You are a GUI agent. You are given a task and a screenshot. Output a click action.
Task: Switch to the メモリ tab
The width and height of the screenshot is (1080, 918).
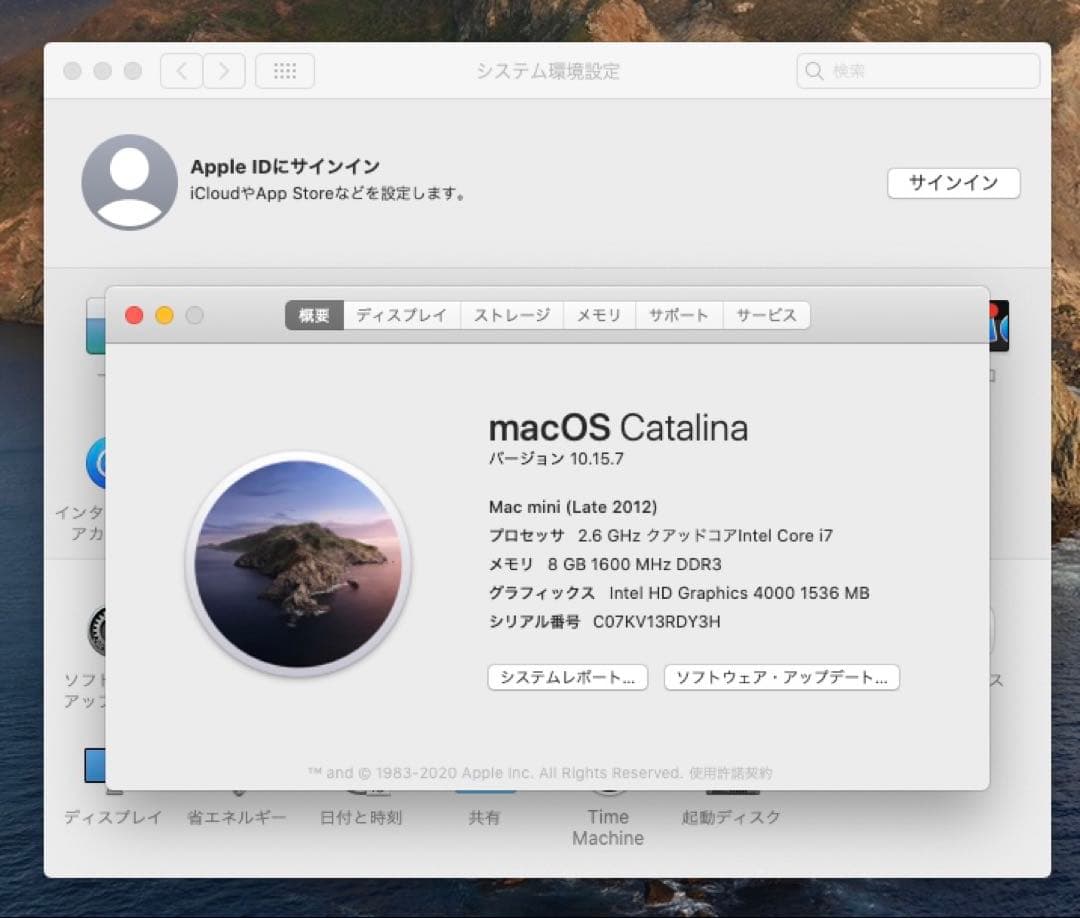(600, 315)
